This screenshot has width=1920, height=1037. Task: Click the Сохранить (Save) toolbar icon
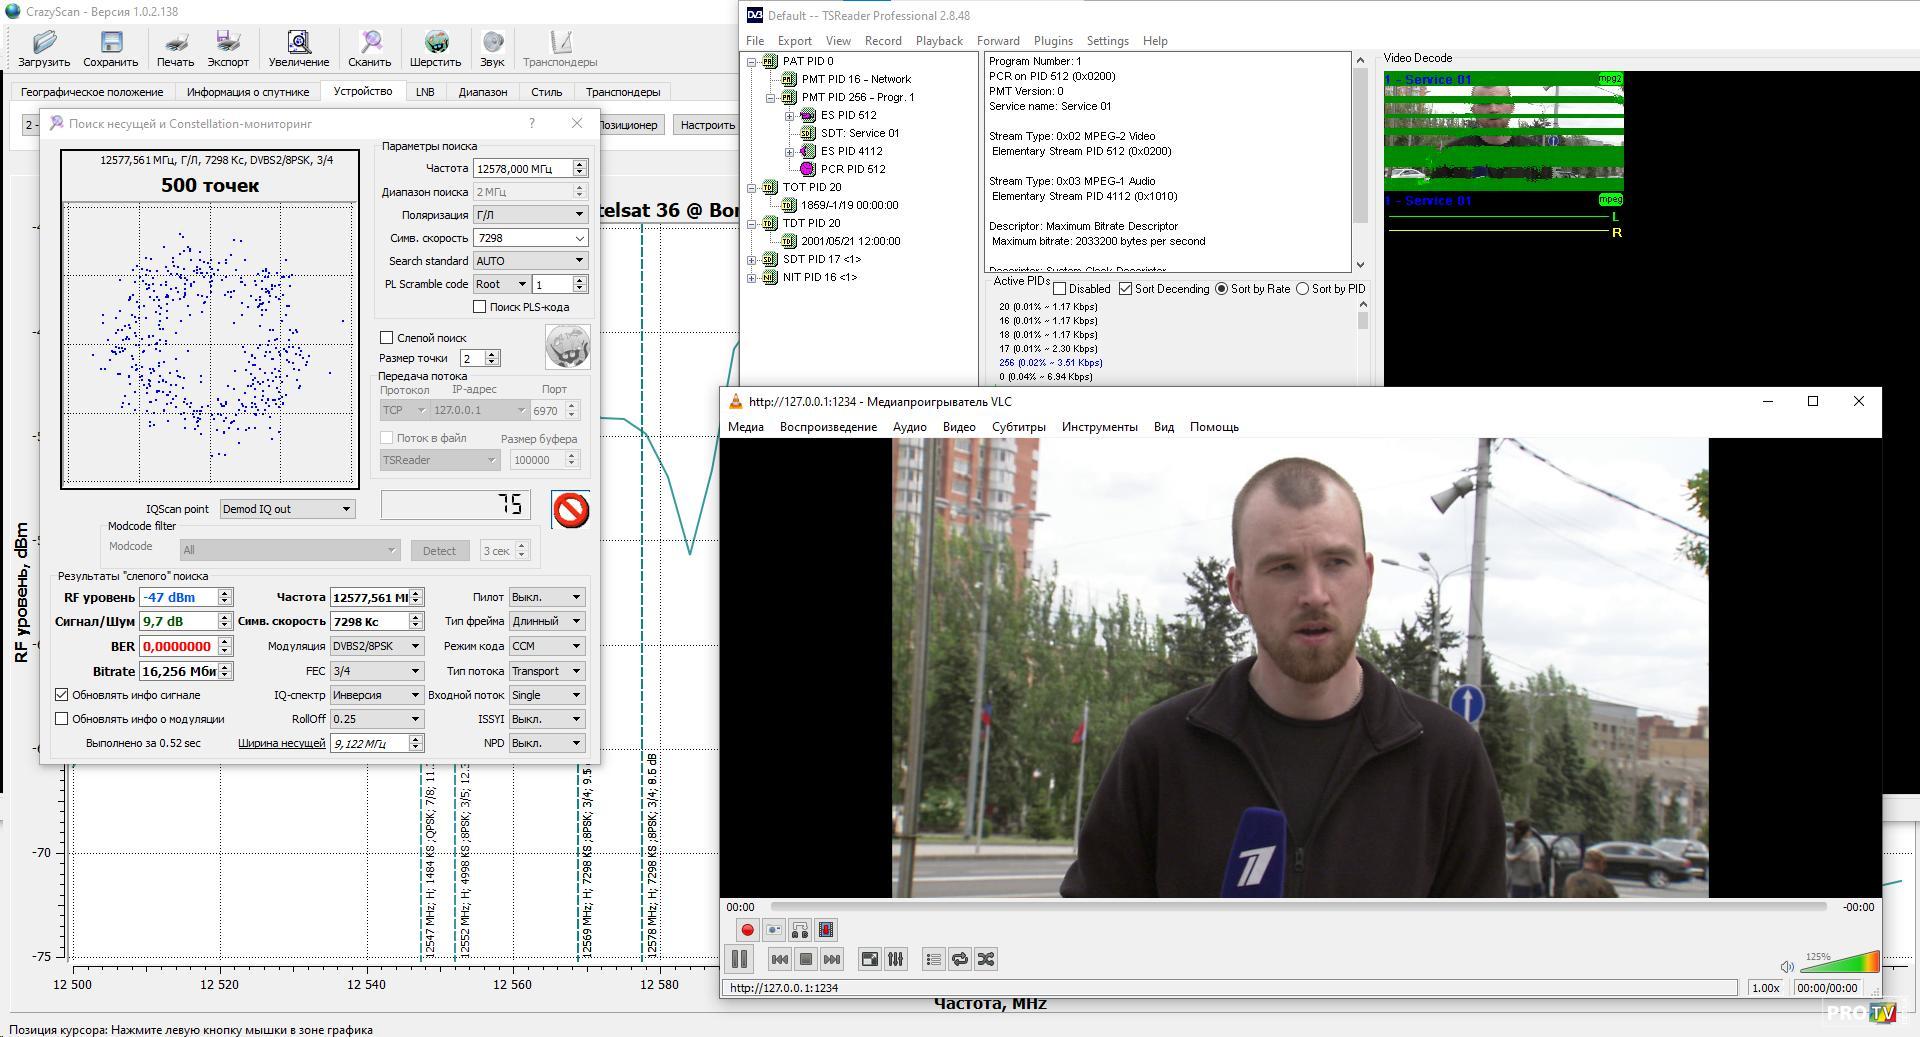click(110, 48)
